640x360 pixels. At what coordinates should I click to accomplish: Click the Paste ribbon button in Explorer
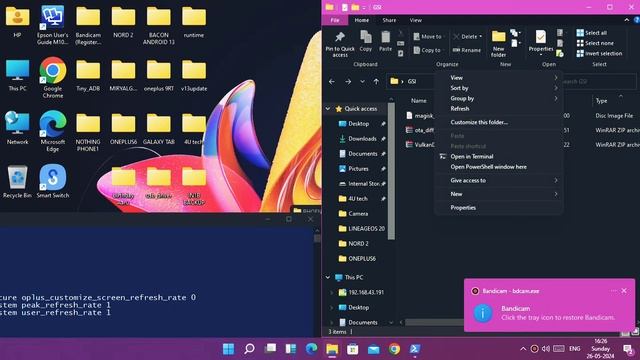(x=385, y=41)
